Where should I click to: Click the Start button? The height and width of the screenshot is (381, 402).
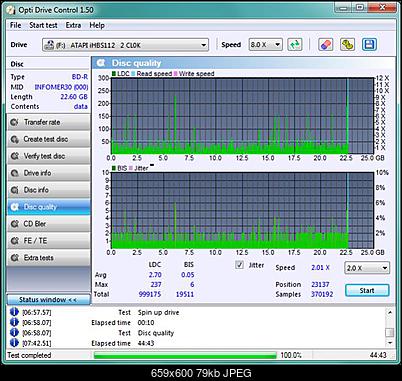click(367, 291)
